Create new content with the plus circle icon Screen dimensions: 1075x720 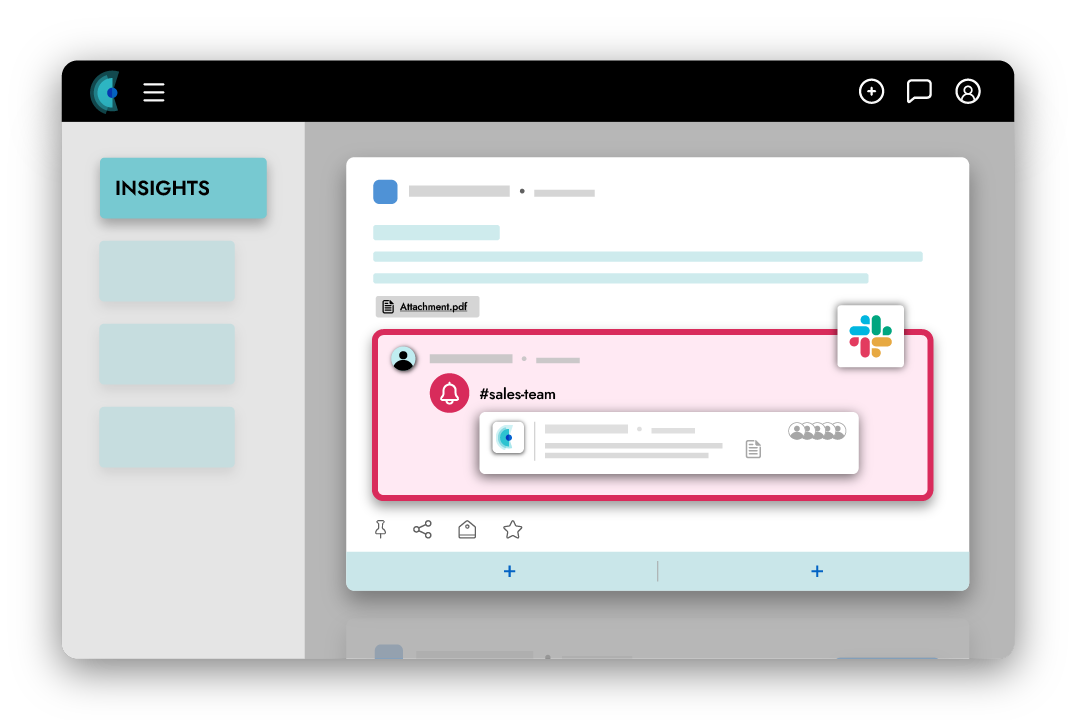[871, 91]
